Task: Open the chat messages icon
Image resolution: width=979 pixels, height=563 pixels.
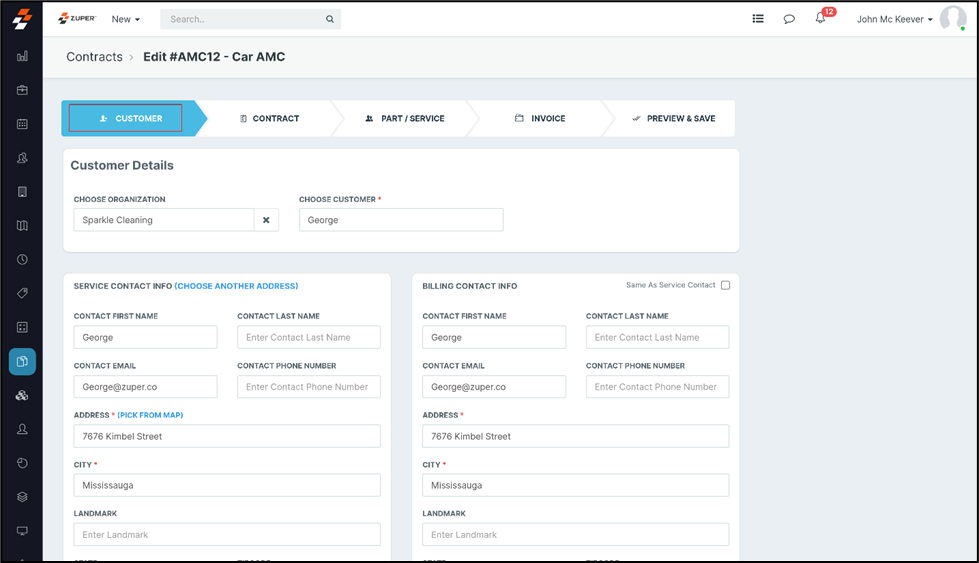Action: click(x=789, y=19)
